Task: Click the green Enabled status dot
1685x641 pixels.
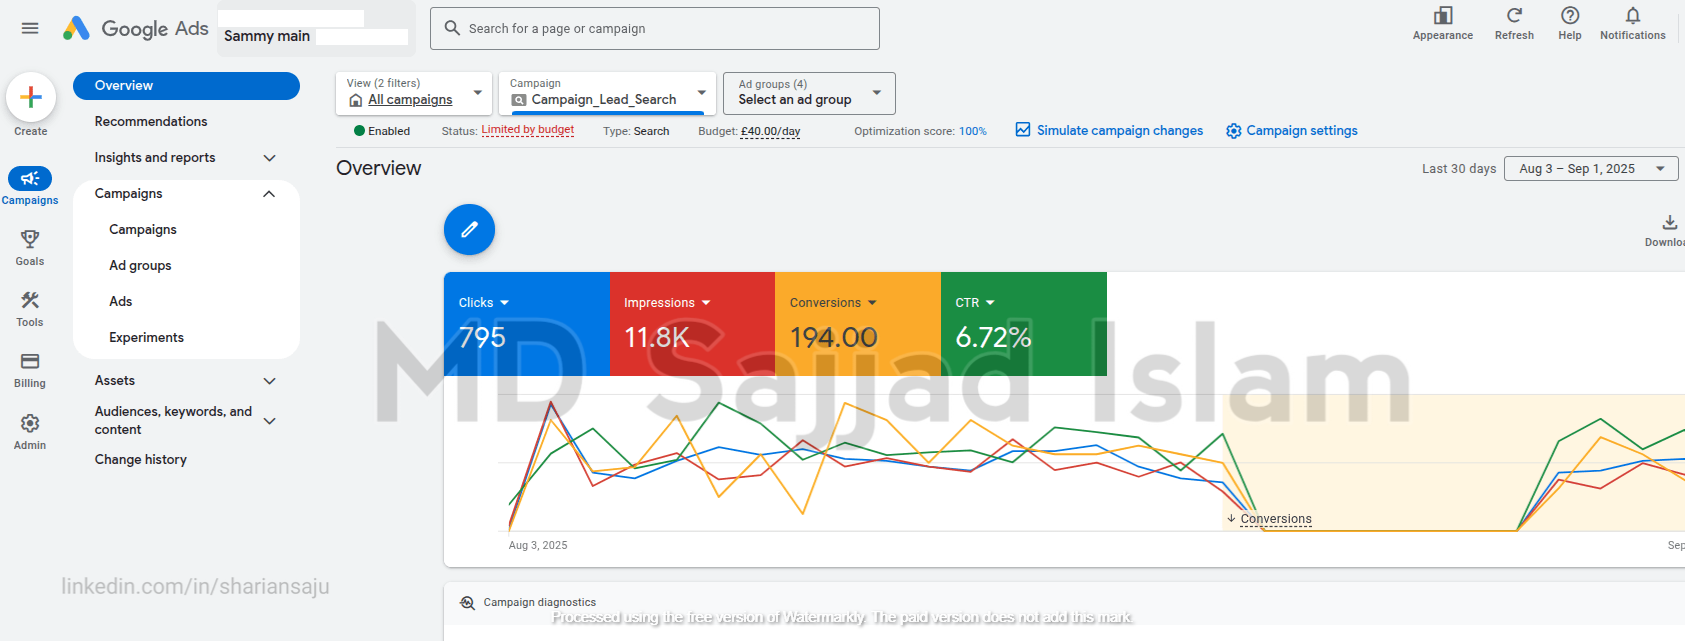Action: click(359, 131)
